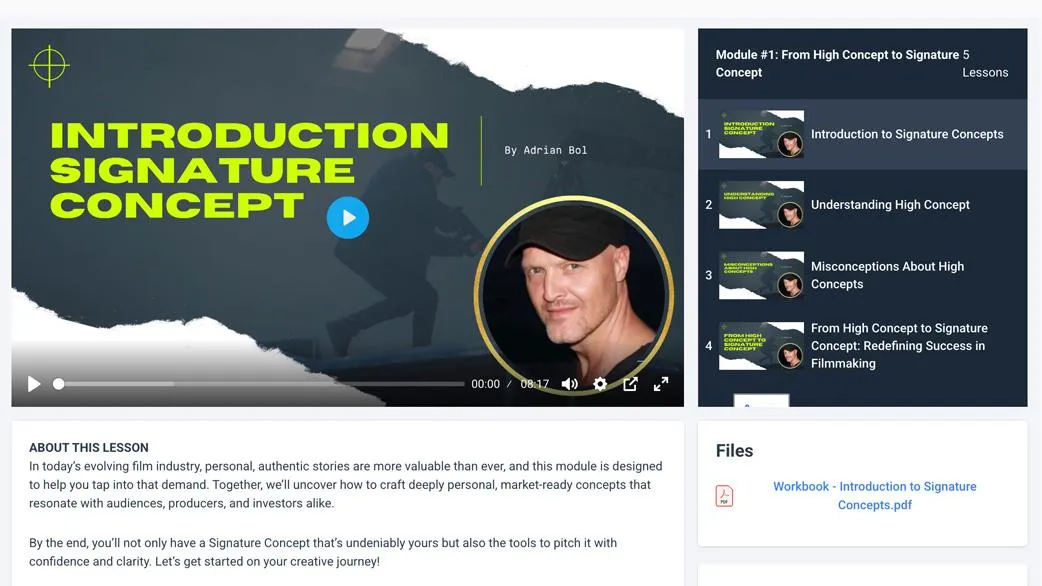Click the PDF file icon under Files
Viewport: 1042px width, 586px height.
724,496
